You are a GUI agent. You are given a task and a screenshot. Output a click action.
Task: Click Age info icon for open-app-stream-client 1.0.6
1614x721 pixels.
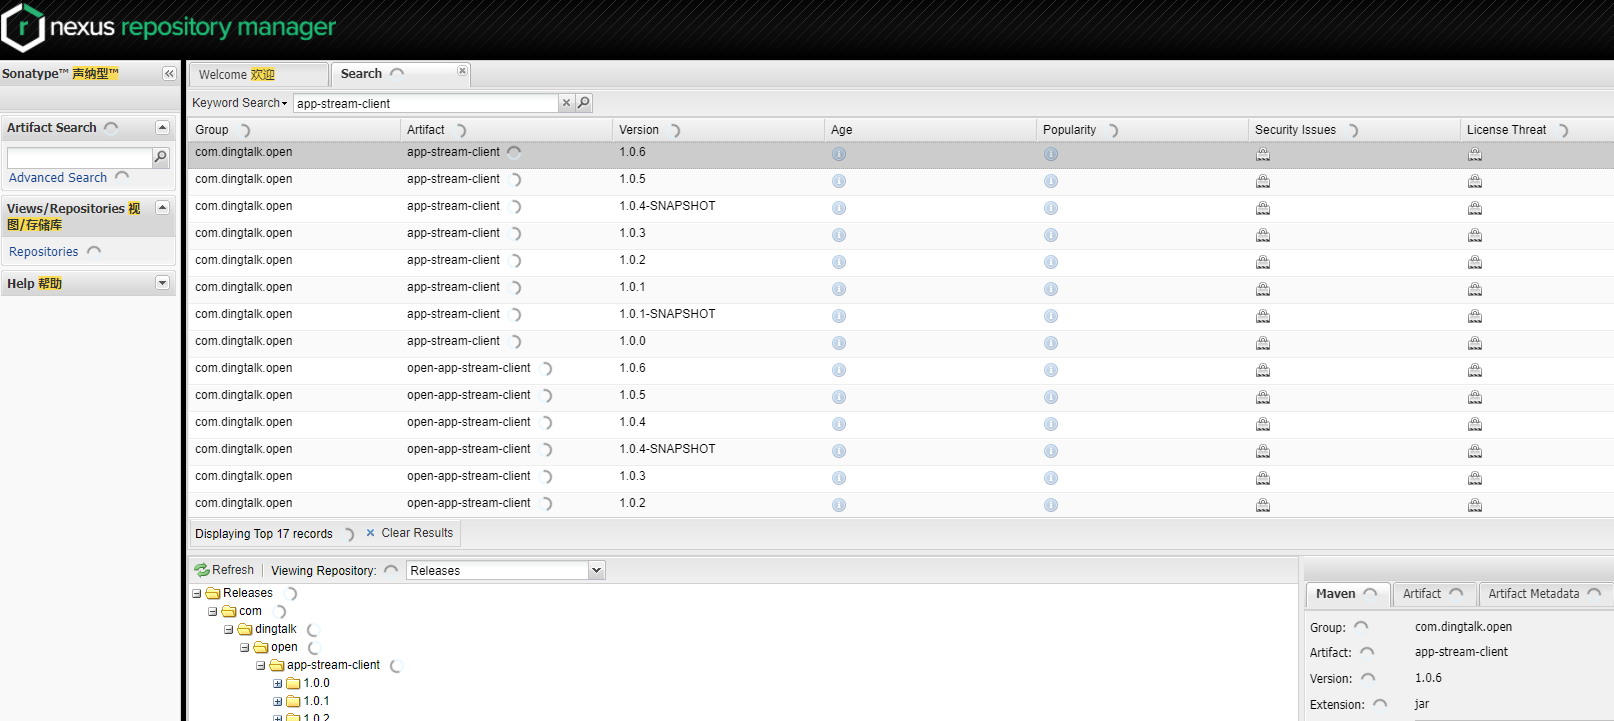pyautogui.click(x=839, y=370)
